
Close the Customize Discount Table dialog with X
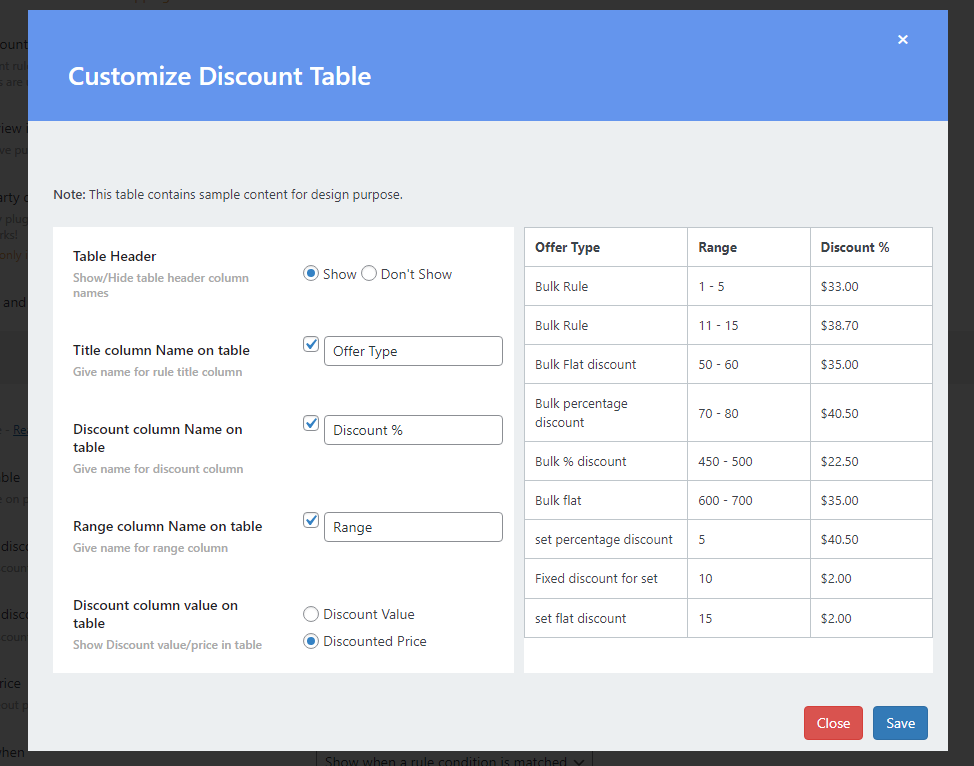click(x=903, y=40)
